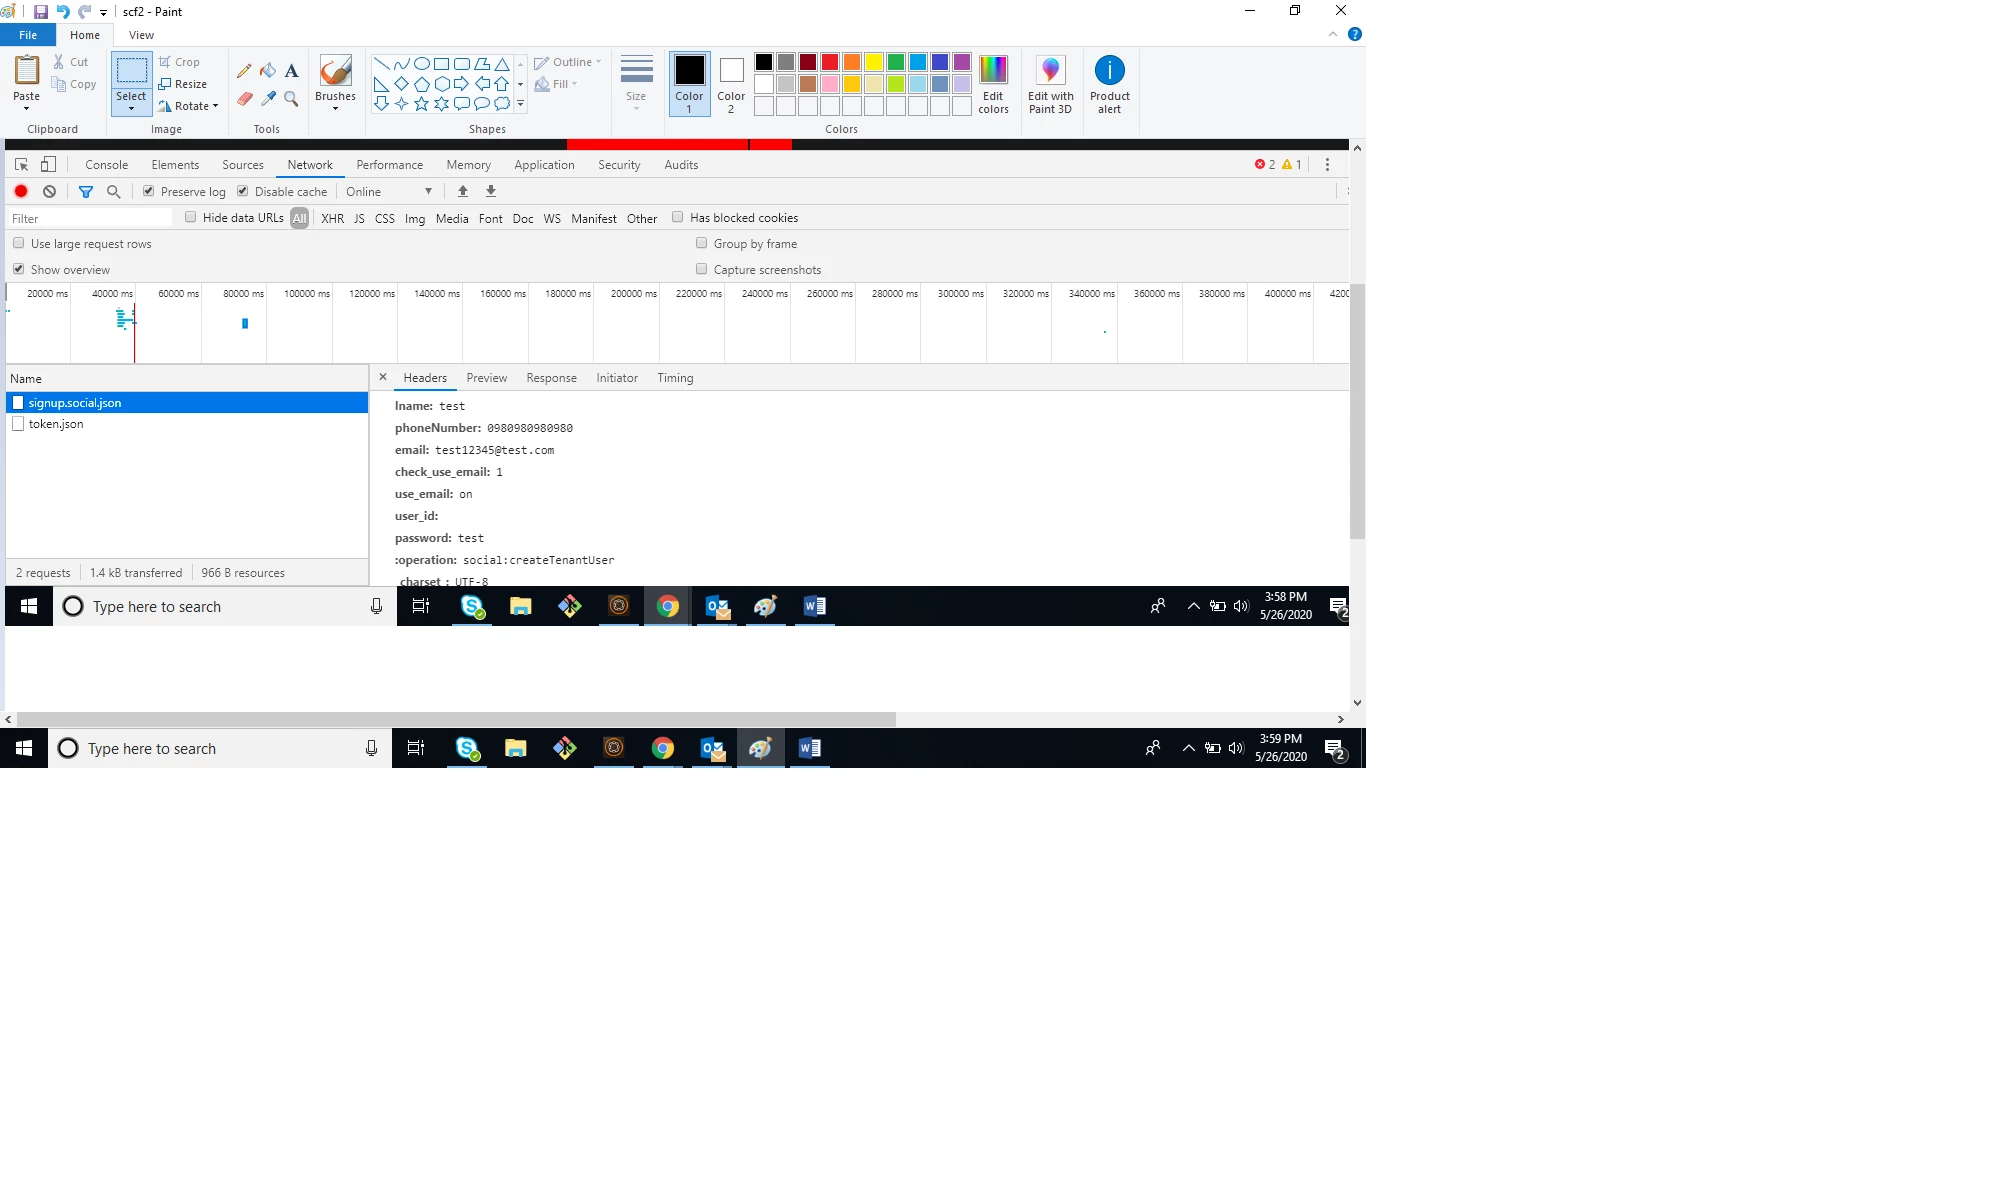Select the Magnifier tool
The height and width of the screenshot is (1195, 2006).
291,99
